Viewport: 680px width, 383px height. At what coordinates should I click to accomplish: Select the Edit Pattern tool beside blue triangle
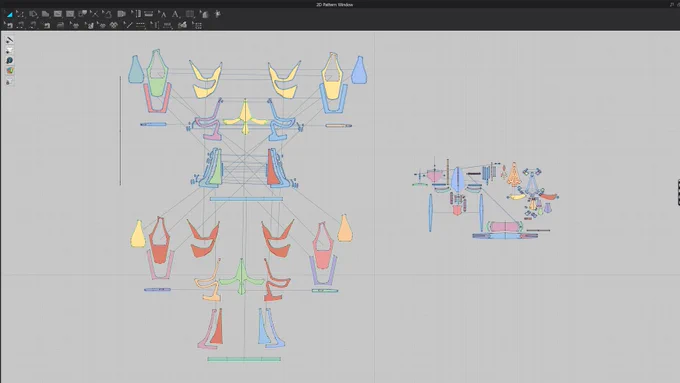tap(20, 14)
